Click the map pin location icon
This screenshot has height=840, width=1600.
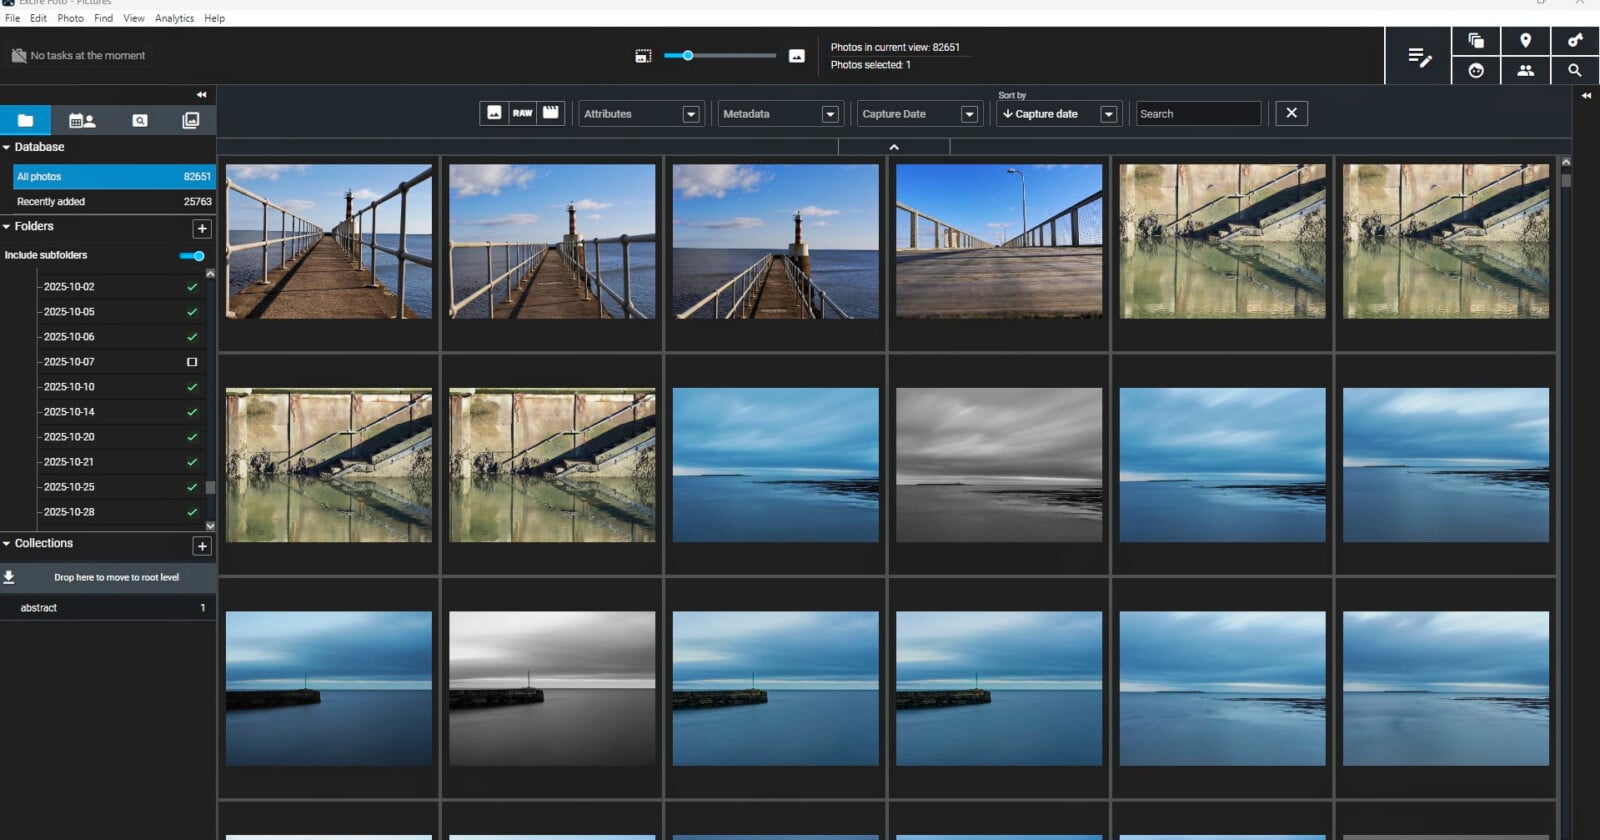pyautogui.click(x=1525, y=41)
